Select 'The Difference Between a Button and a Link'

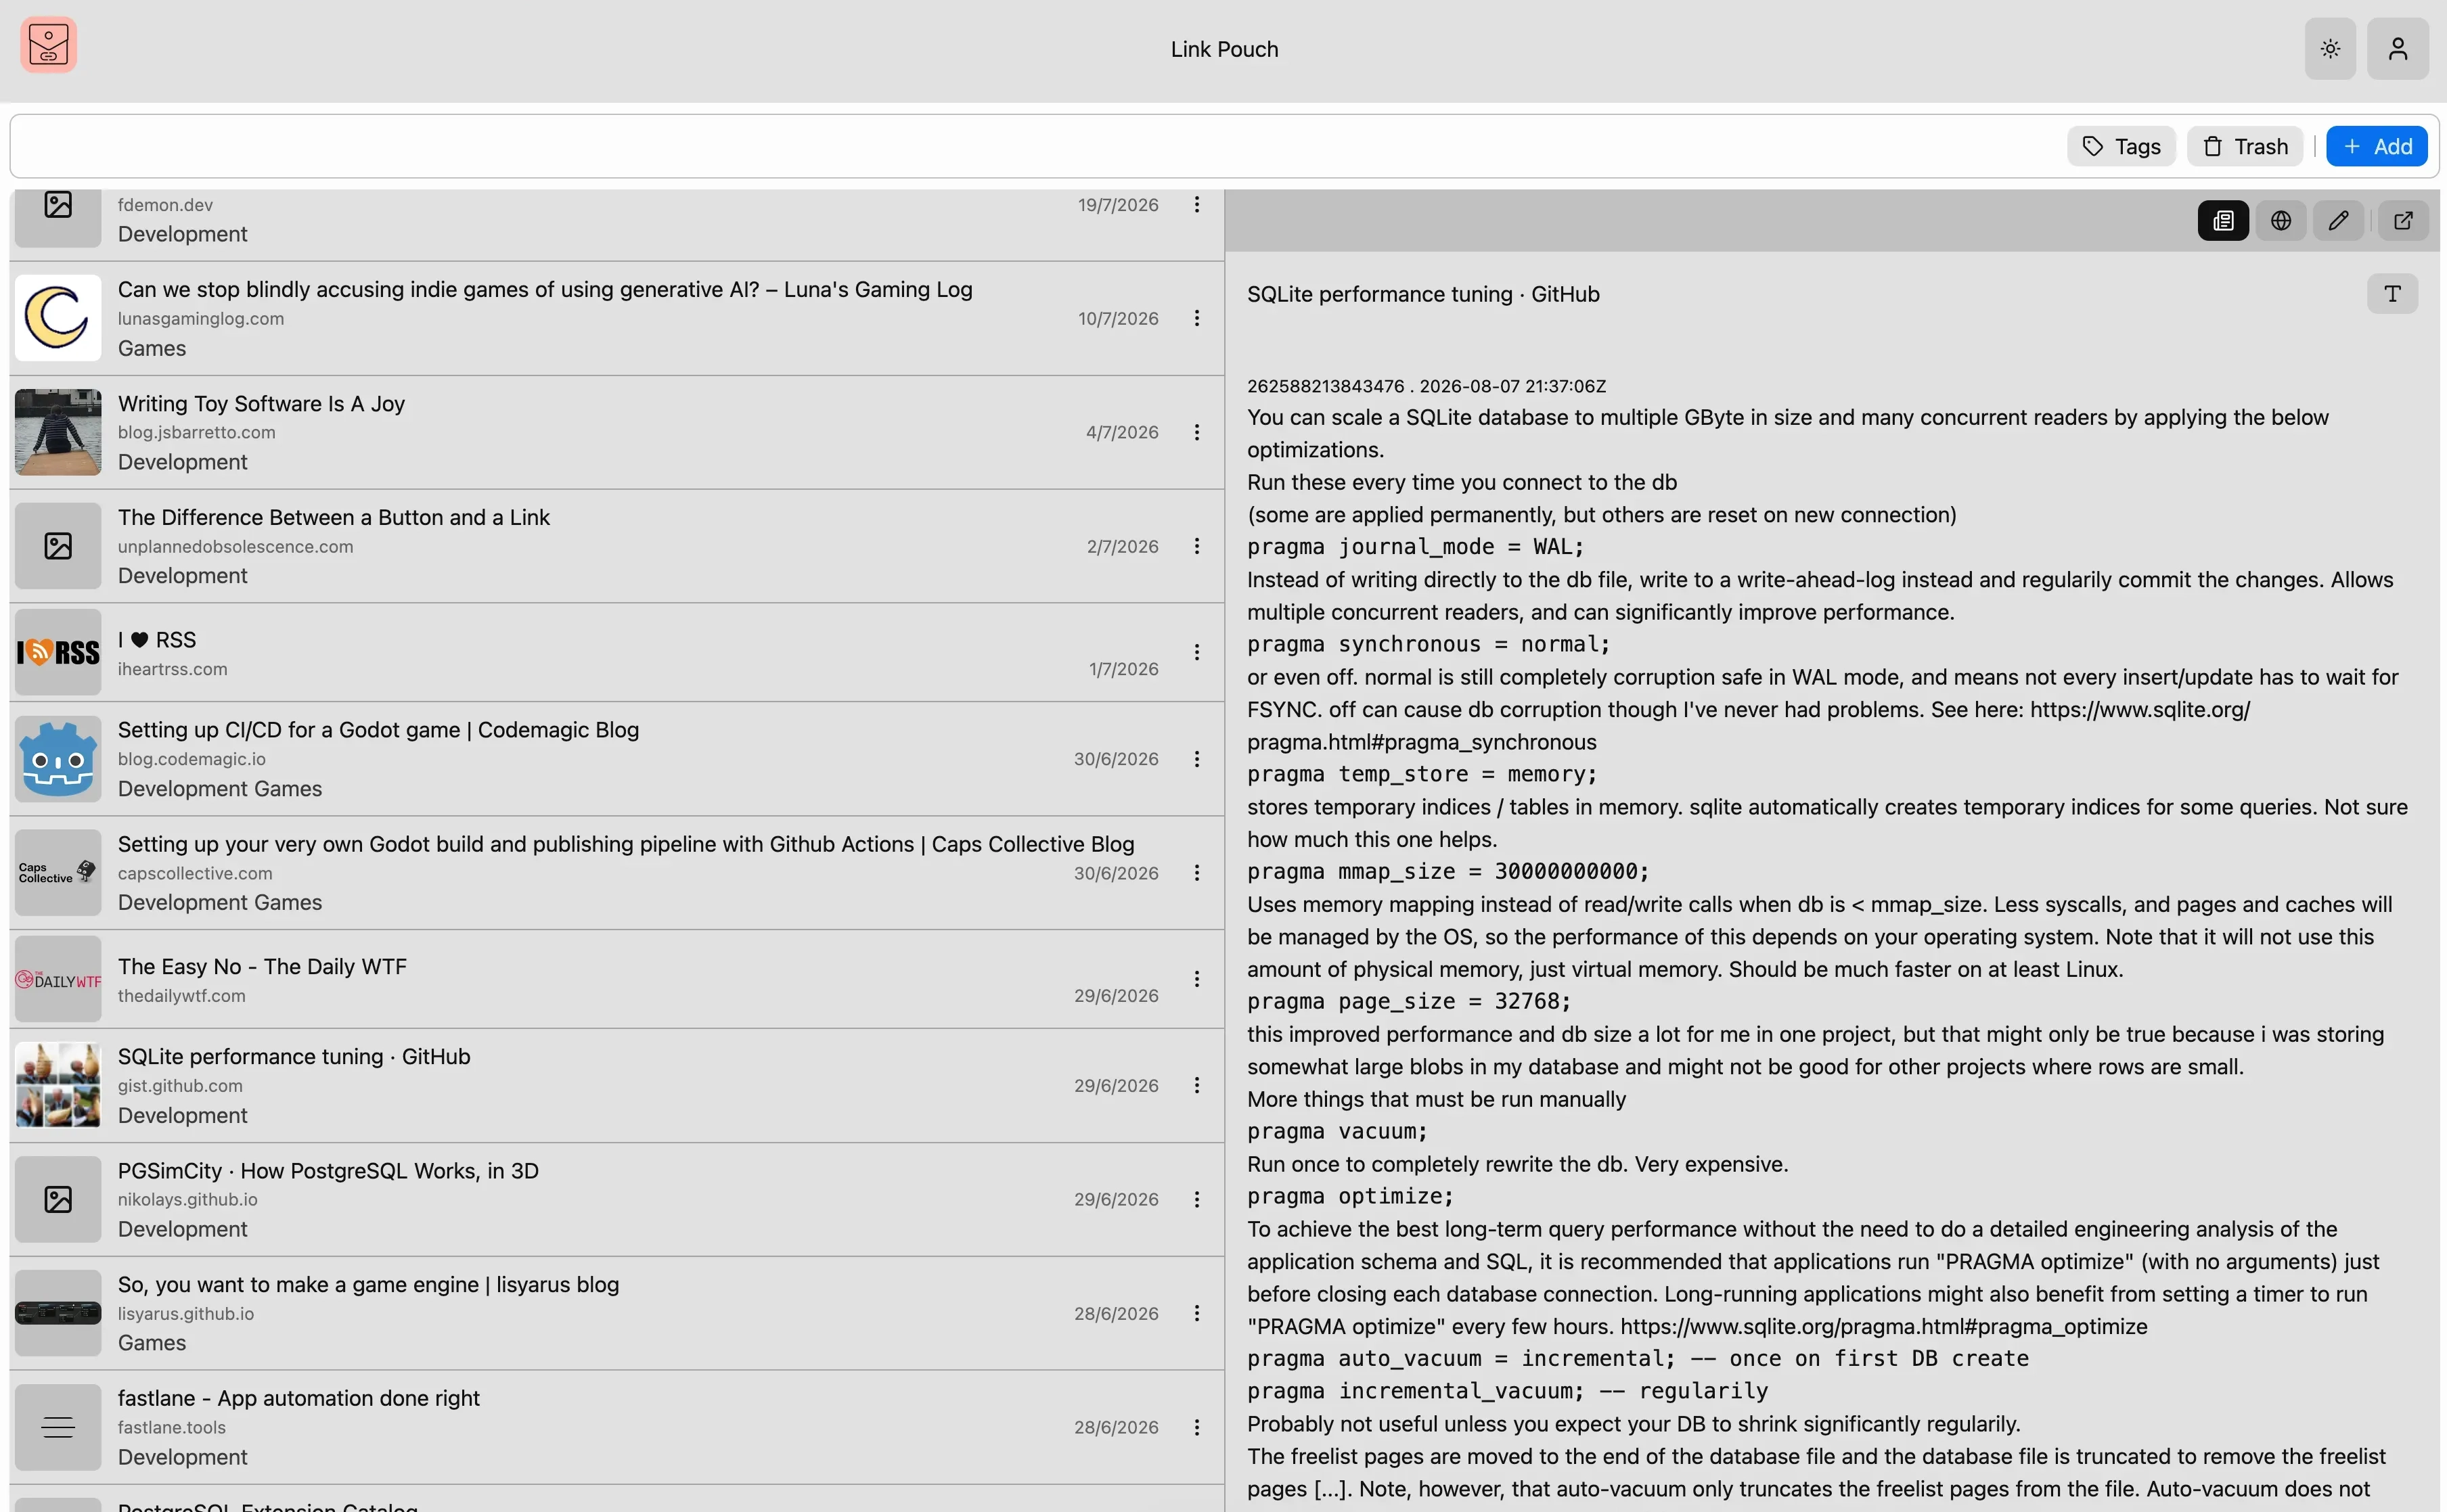tap(334, 518)
